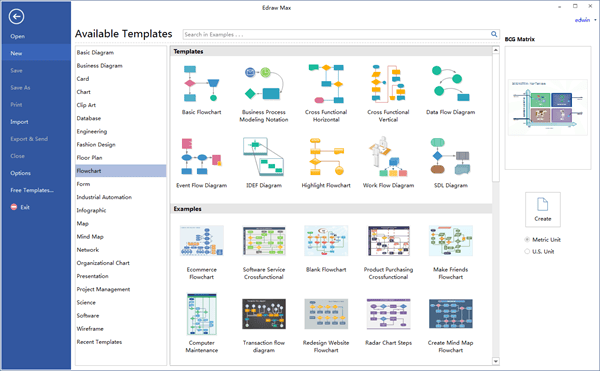
Task: Click the BCG Matrix preview image
Action: point(548,107)
